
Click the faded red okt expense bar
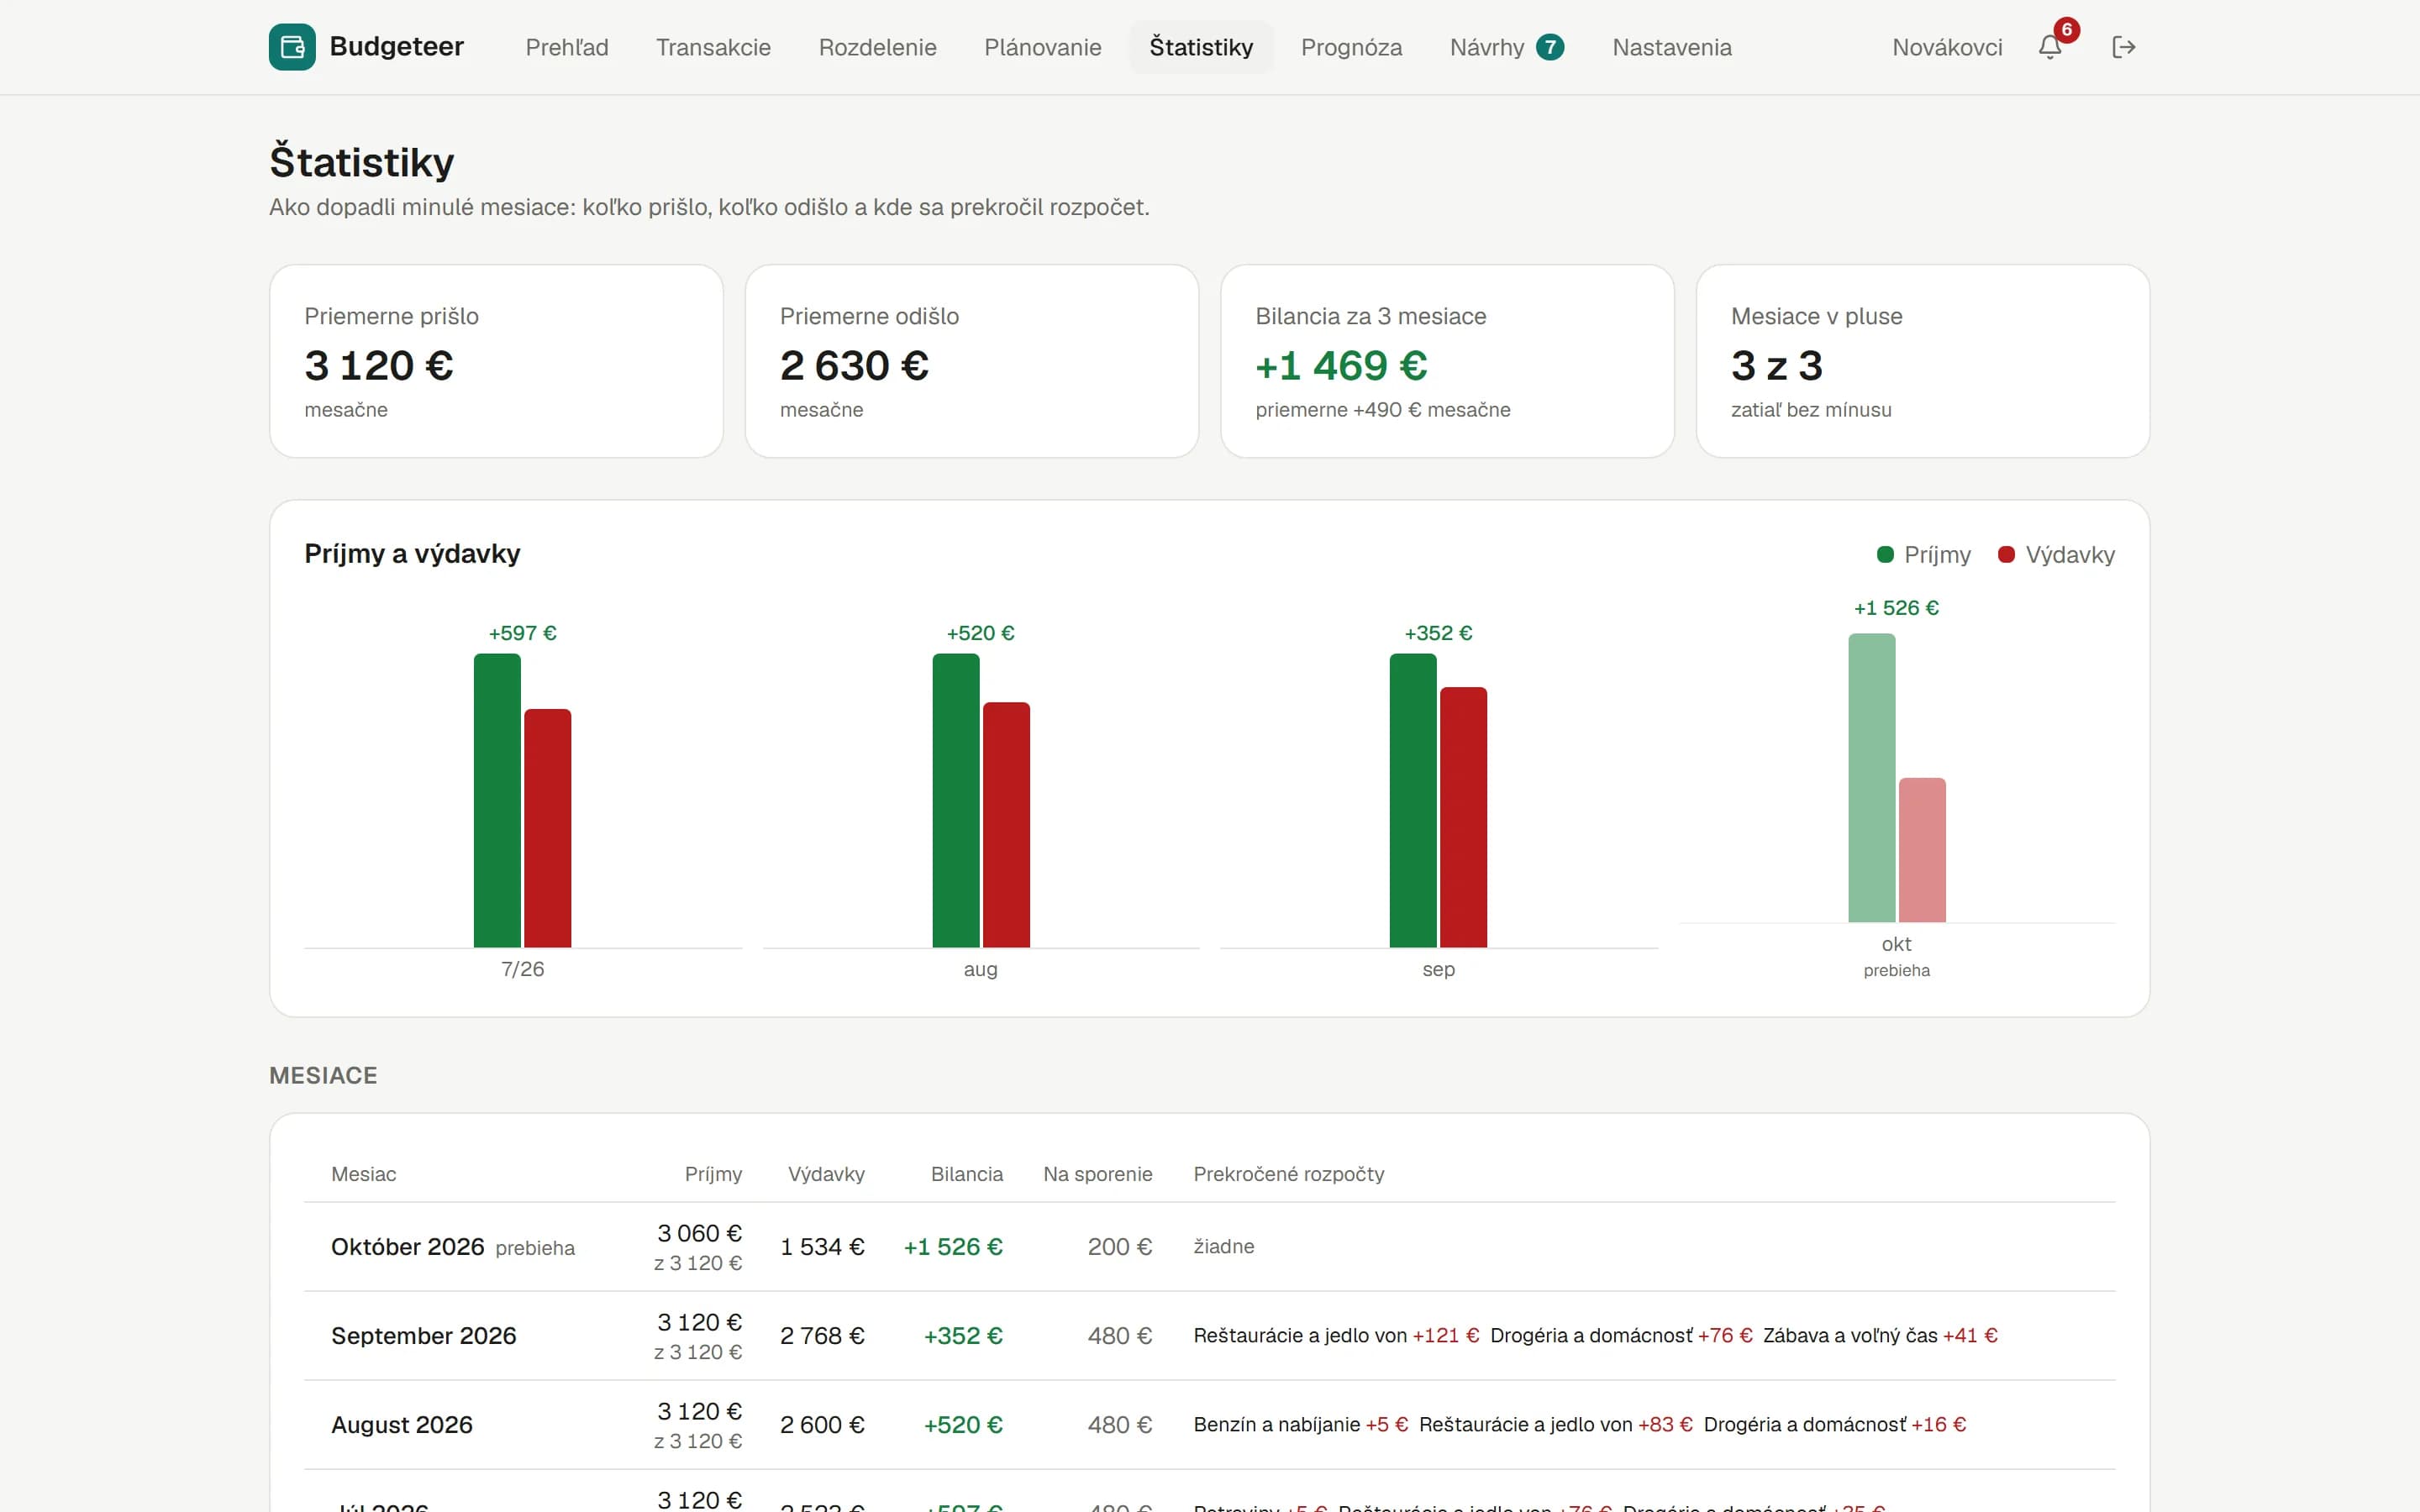point(1922,850)
